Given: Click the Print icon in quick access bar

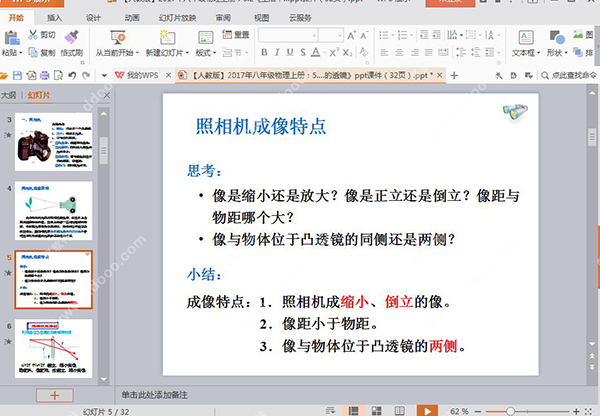Looking at the screenshot, I should tap(45, 76).
